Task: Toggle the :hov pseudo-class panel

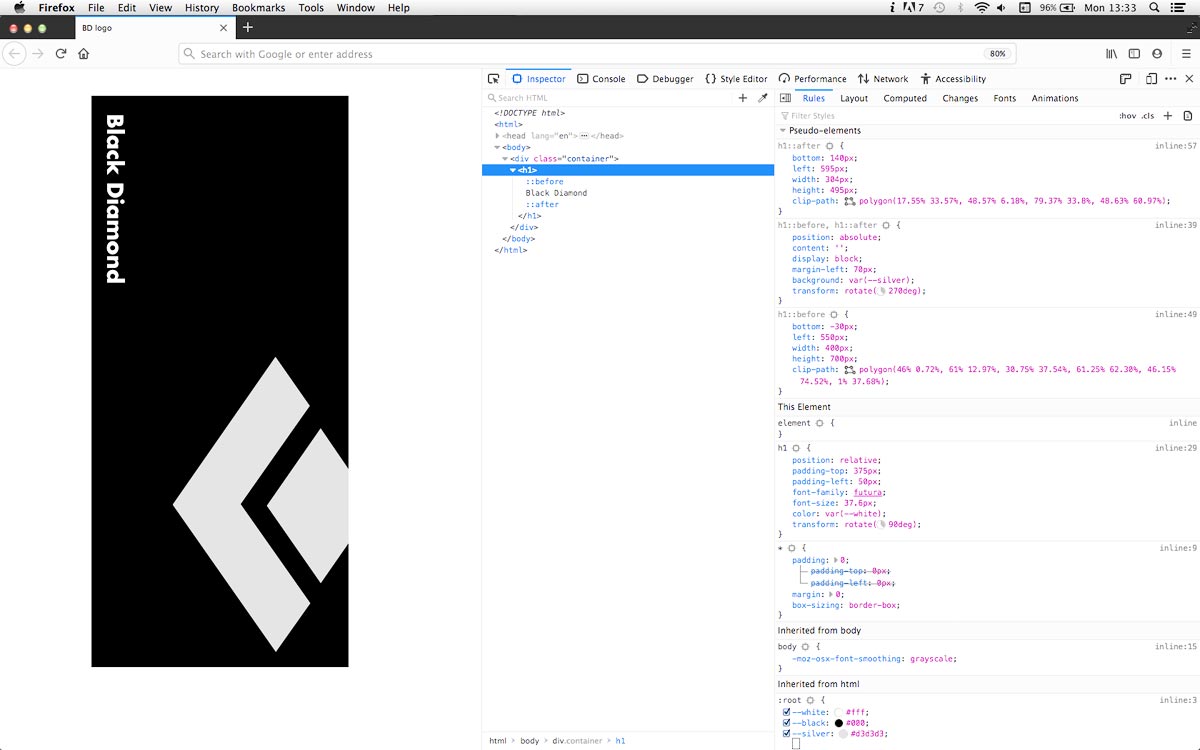Action: point(1127,116)
